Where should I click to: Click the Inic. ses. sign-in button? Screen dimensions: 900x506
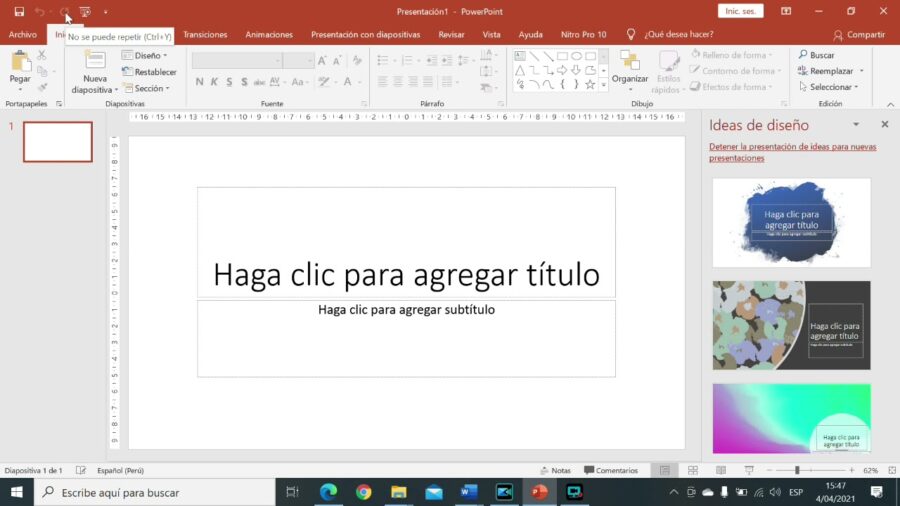[740, 11]
